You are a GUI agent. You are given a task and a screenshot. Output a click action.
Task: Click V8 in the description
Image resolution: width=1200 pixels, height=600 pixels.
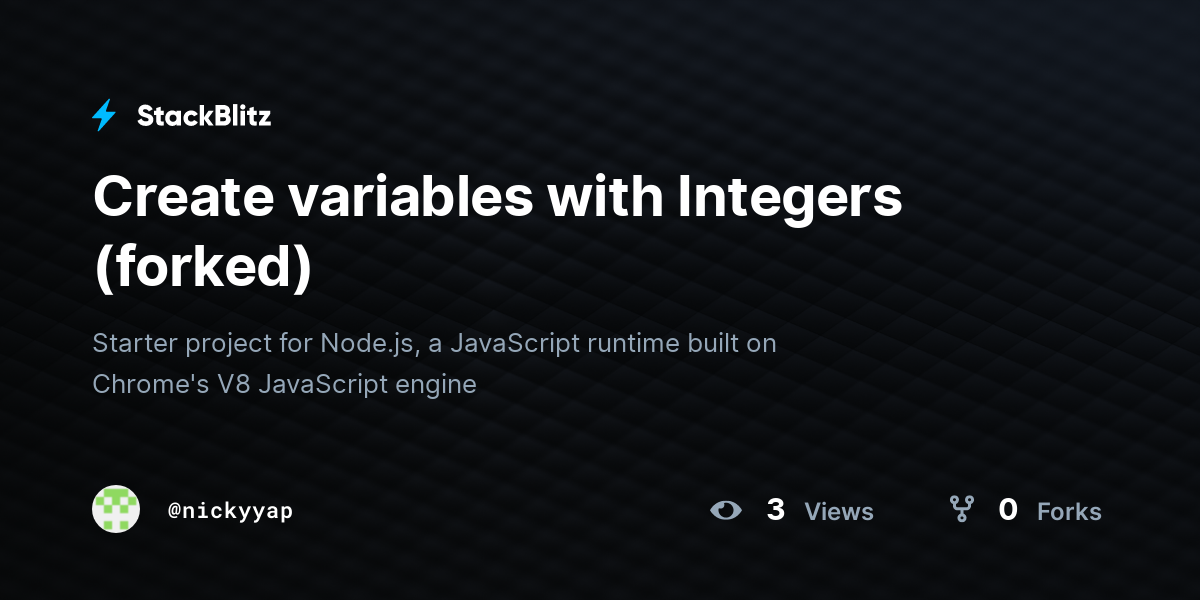coord(233,384)
